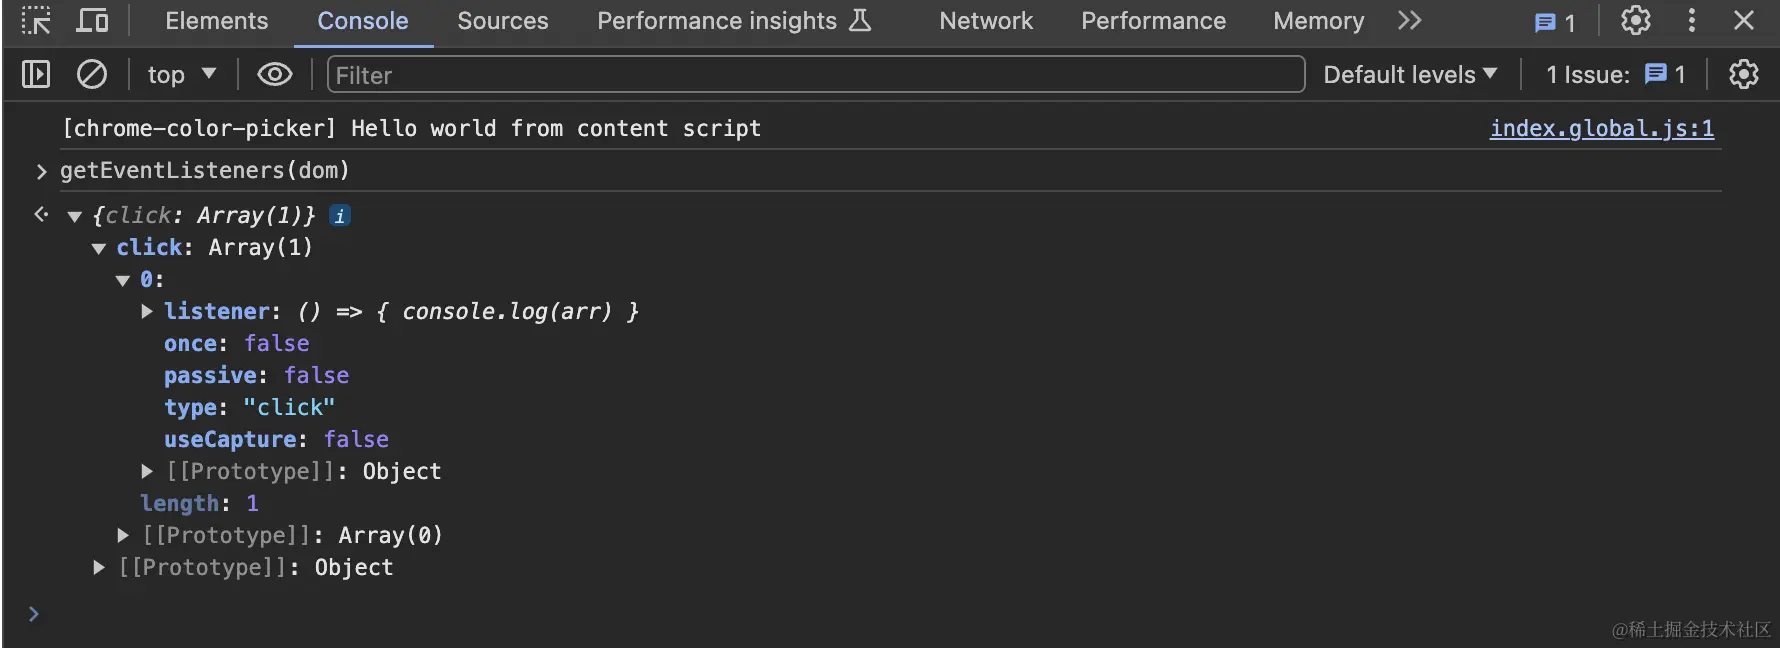The width and height of the screenshot is (1780, 648).
Task: Switch to the Sources tab
Action: click(x=503, y=21)
